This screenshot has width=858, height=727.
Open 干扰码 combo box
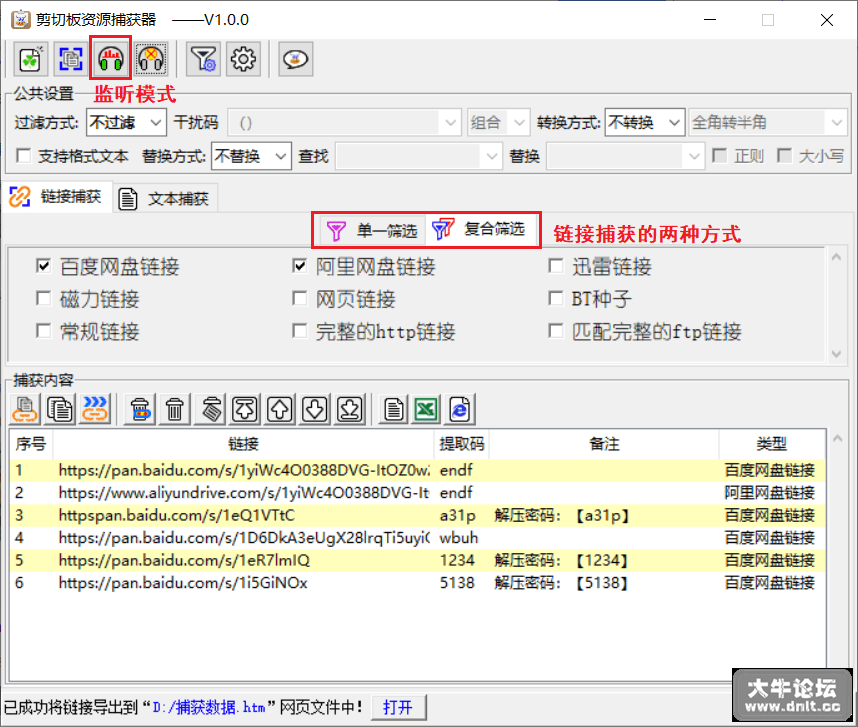(344, 123)
